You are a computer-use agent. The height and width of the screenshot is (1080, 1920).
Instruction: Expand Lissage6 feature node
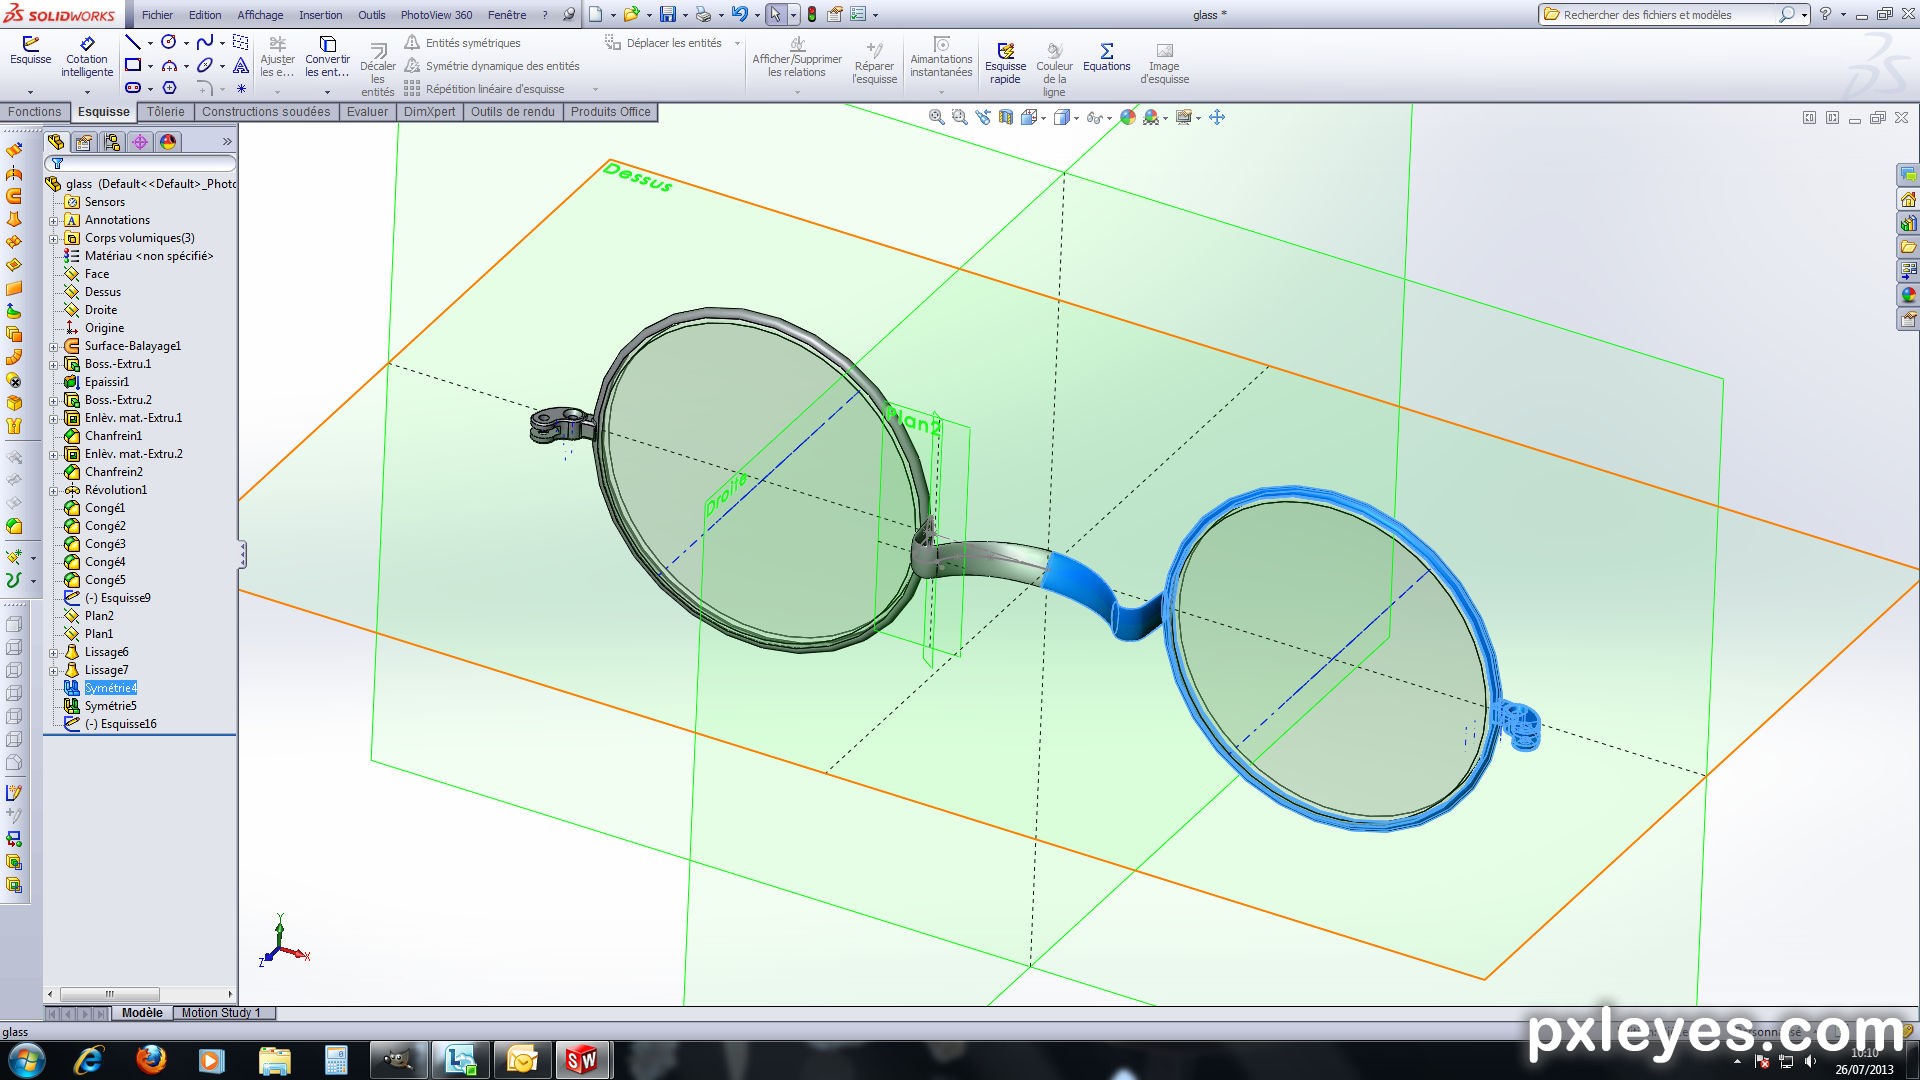[x=53, y=652]
